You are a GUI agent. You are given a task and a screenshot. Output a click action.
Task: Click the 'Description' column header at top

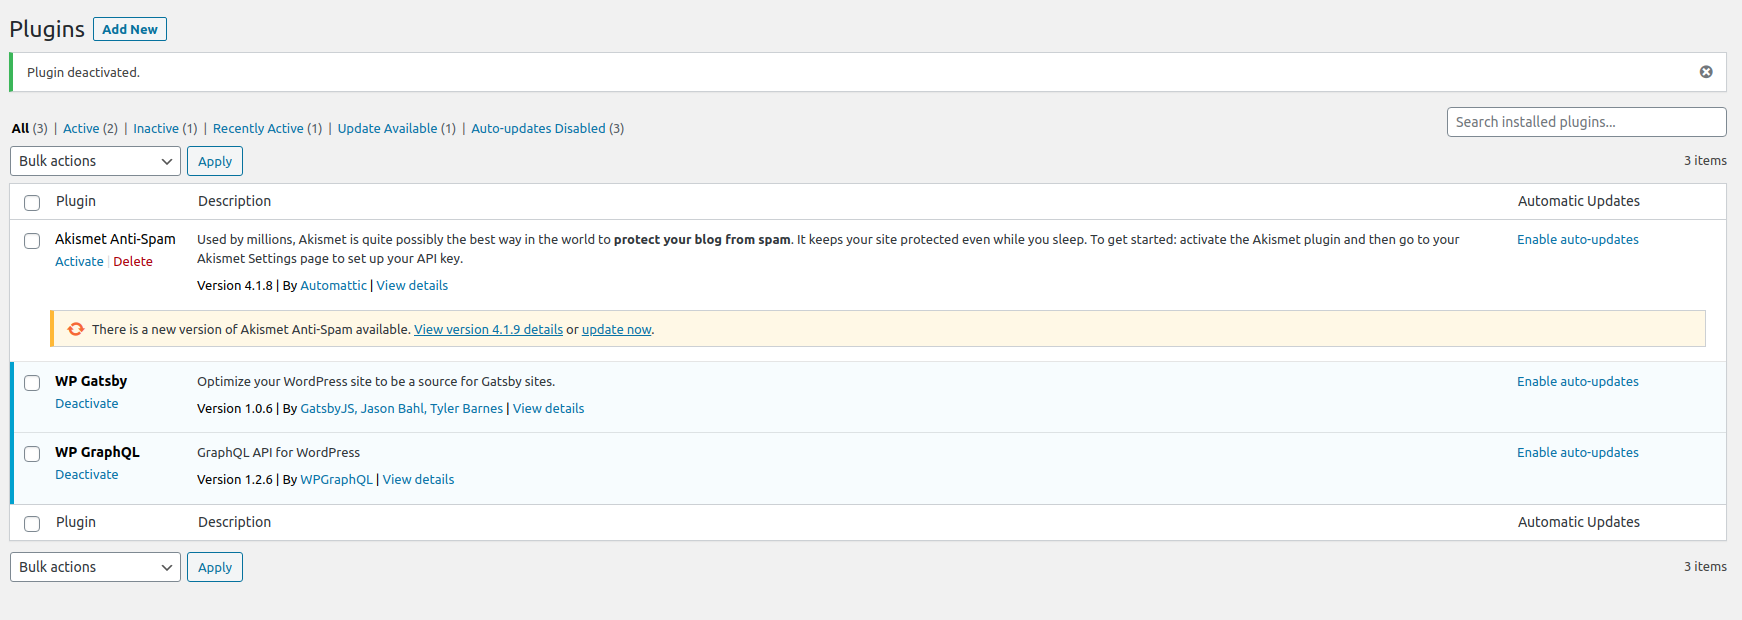234,201
